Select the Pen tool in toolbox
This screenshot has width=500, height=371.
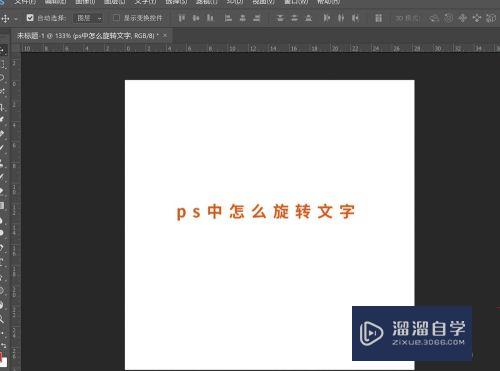click(x=2, y=248)
